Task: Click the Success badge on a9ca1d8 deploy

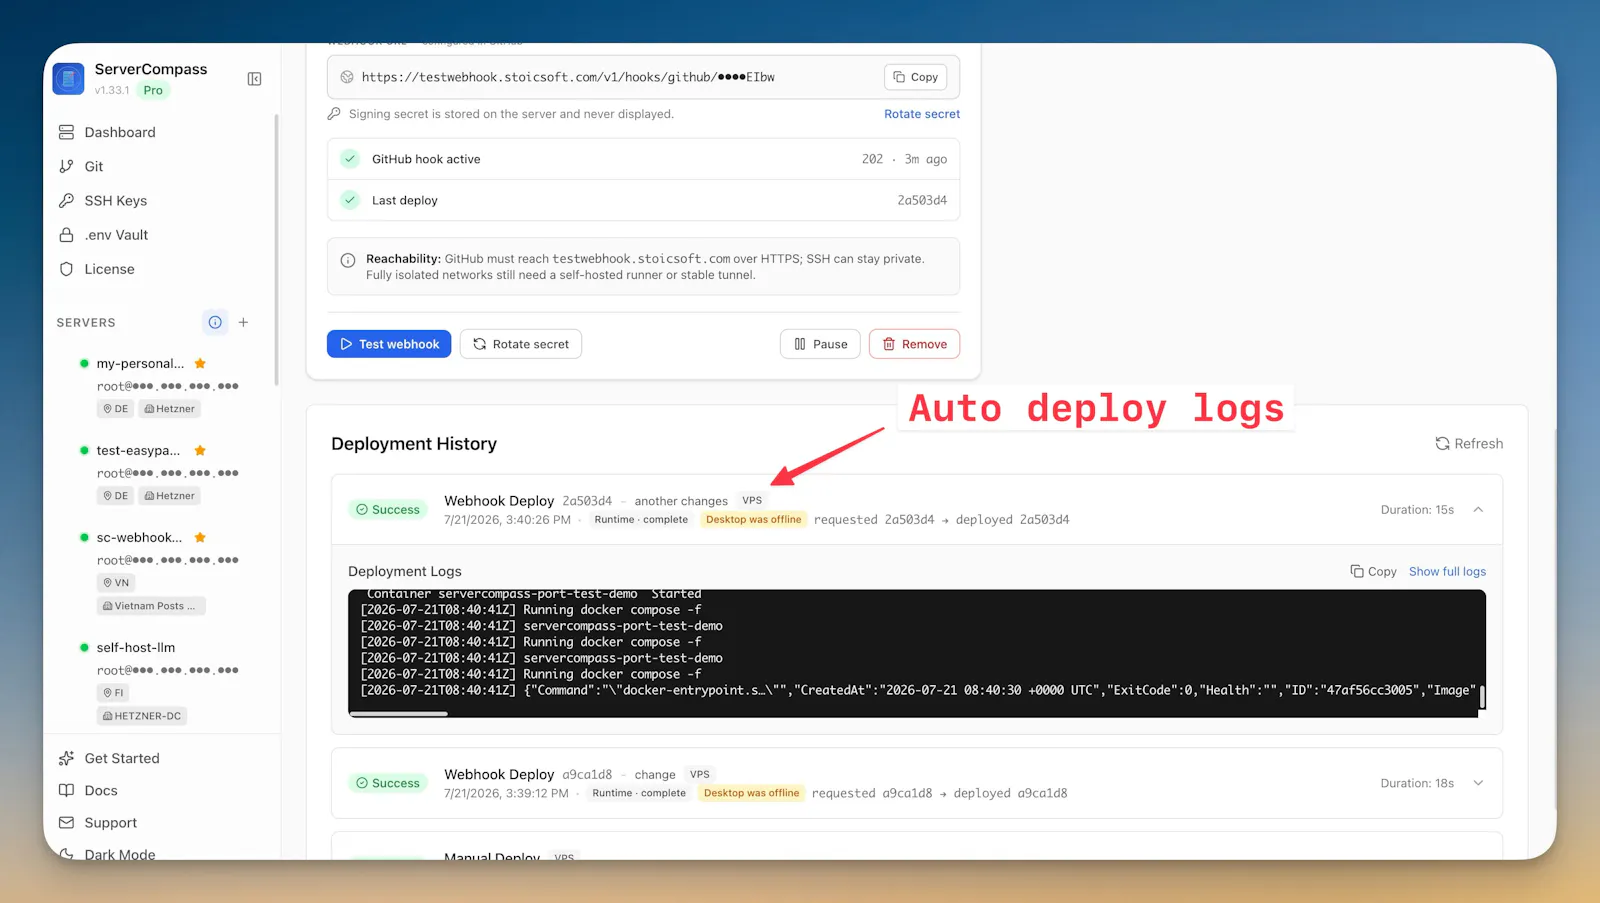Action: [x=388, y=783]
